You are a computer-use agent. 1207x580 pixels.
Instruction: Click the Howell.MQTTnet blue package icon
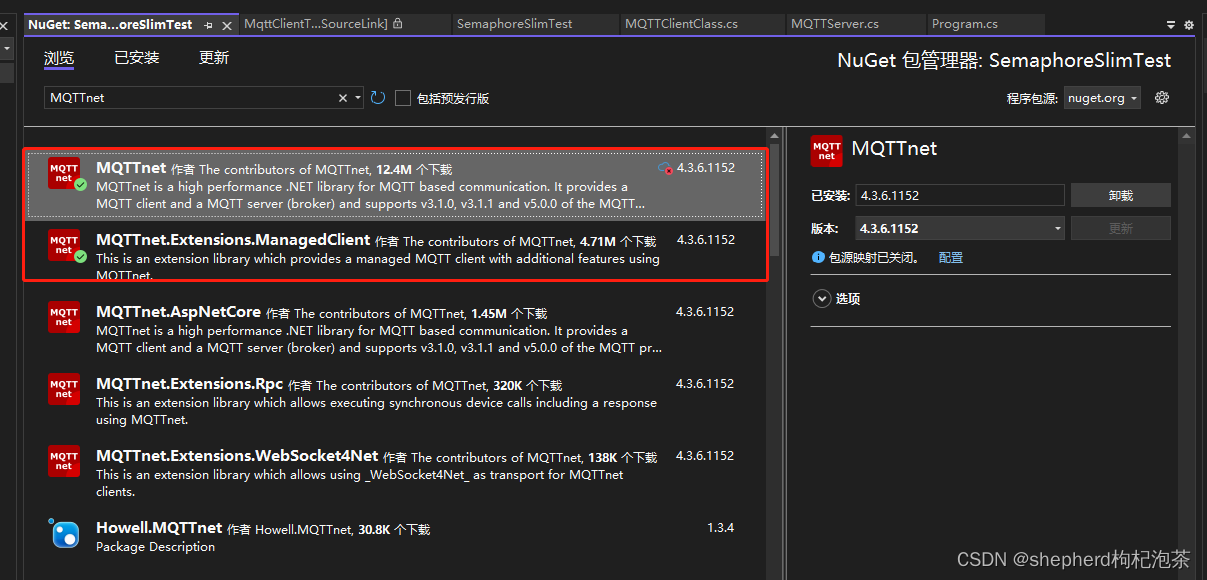point(64,534)
